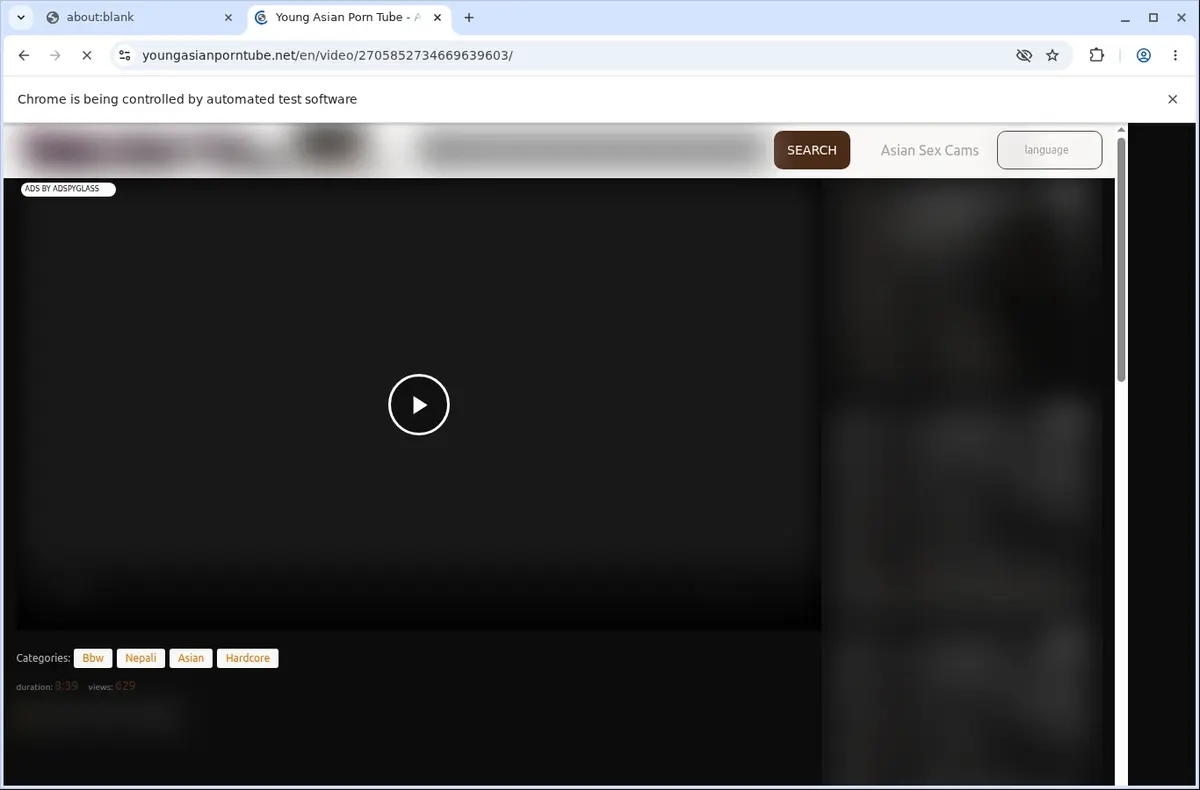Click the crossed-out eye icon in the address bar

[x=1023, y=56]
